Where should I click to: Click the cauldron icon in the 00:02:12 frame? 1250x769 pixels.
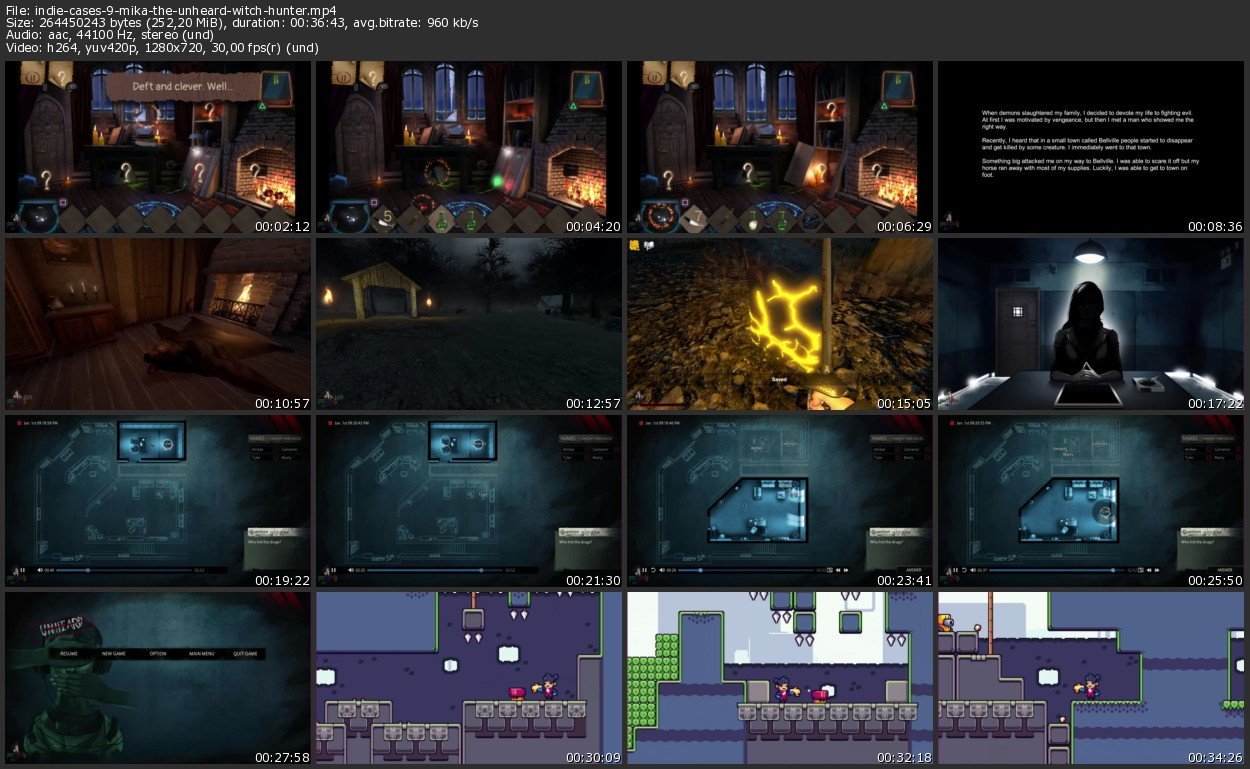tap(37, 215)
